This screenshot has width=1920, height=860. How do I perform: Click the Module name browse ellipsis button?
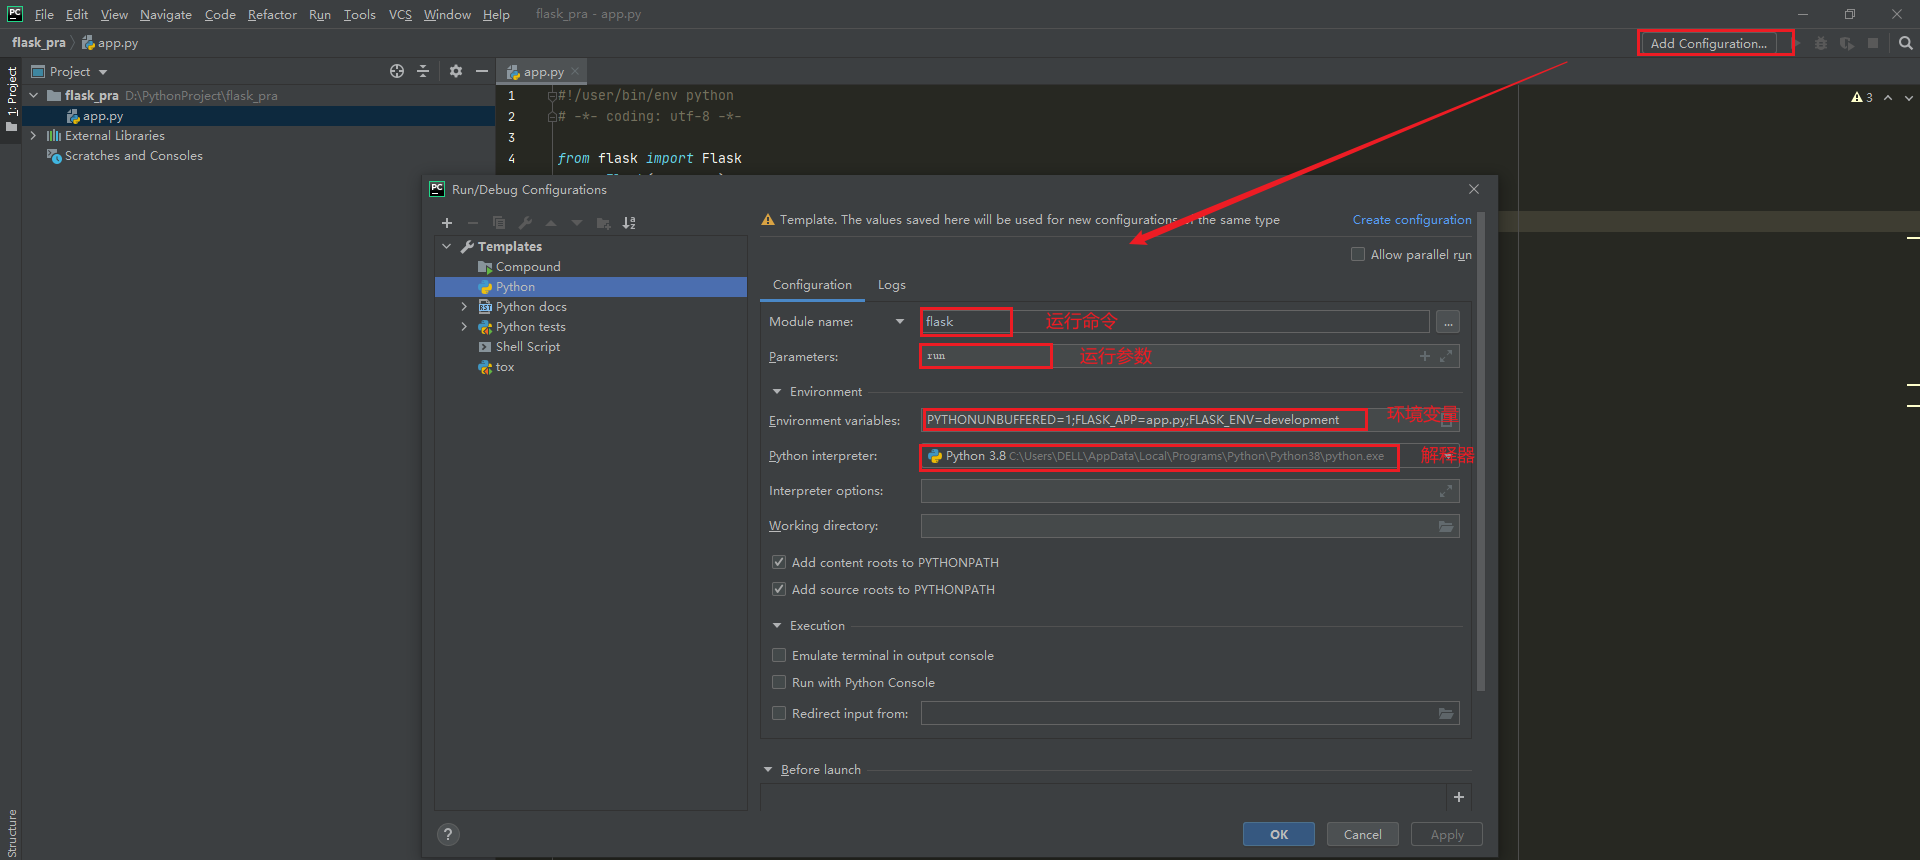point(1448,322)
